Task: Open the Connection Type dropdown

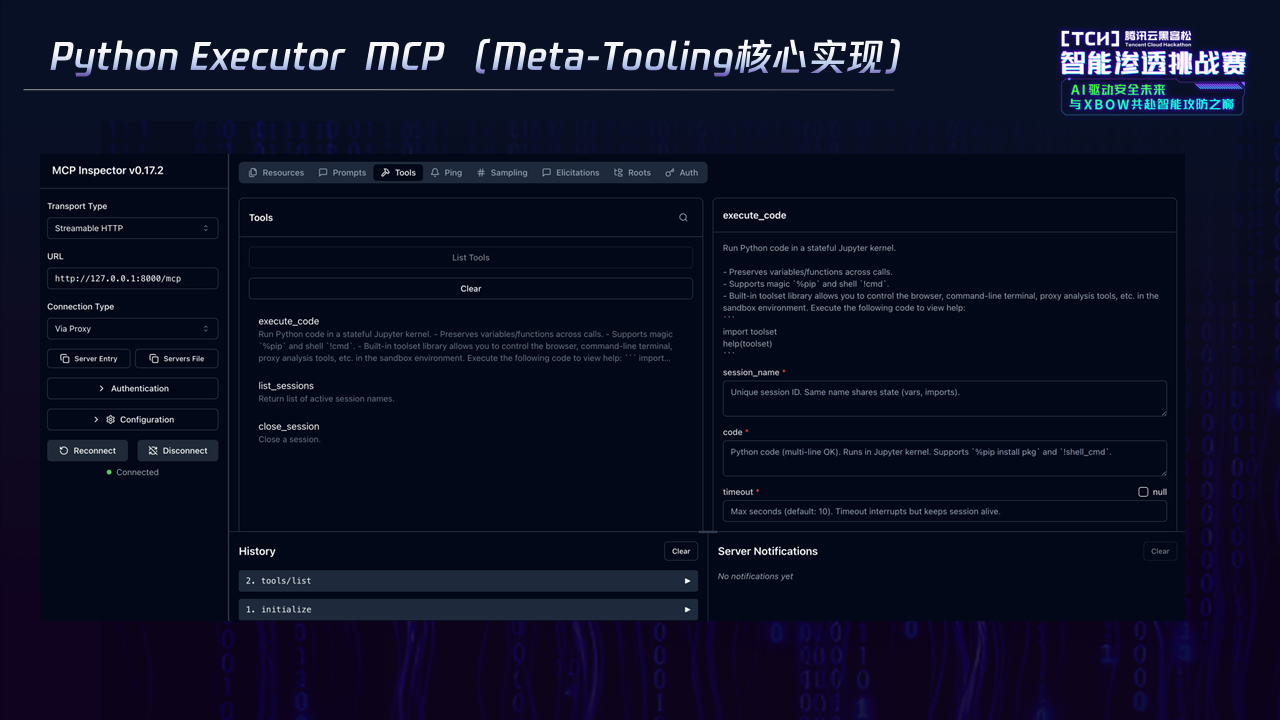Action: click(132, 328)
